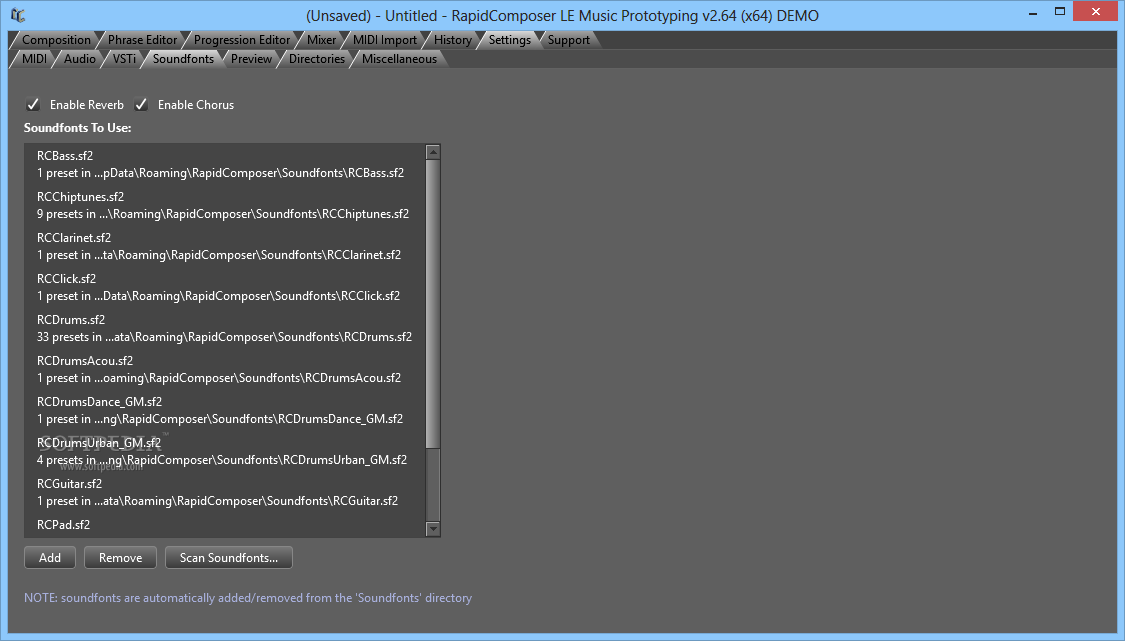The width and height of the screenshot is (1125, 641).
Task: Show the History tab
Action: click(x=453, y=40)
